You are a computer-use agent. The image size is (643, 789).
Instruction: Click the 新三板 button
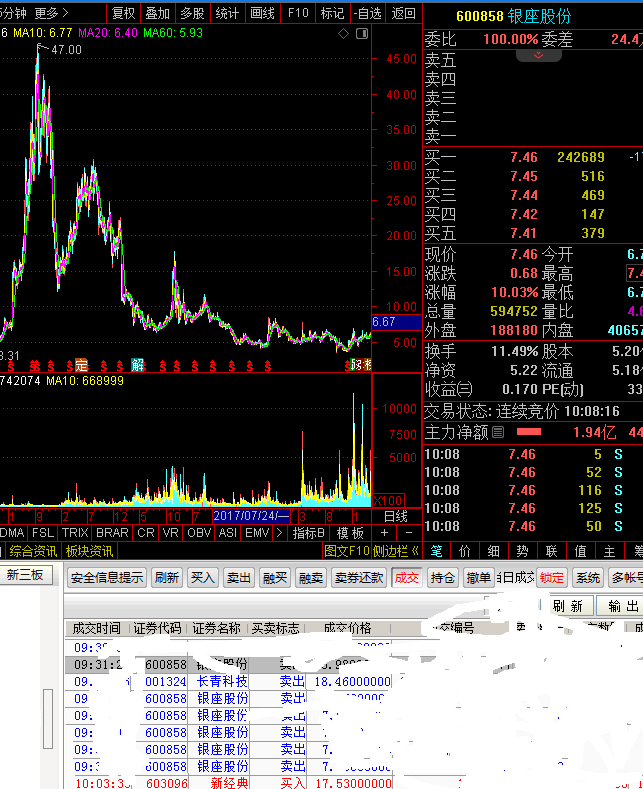click(x=25, y=575)
